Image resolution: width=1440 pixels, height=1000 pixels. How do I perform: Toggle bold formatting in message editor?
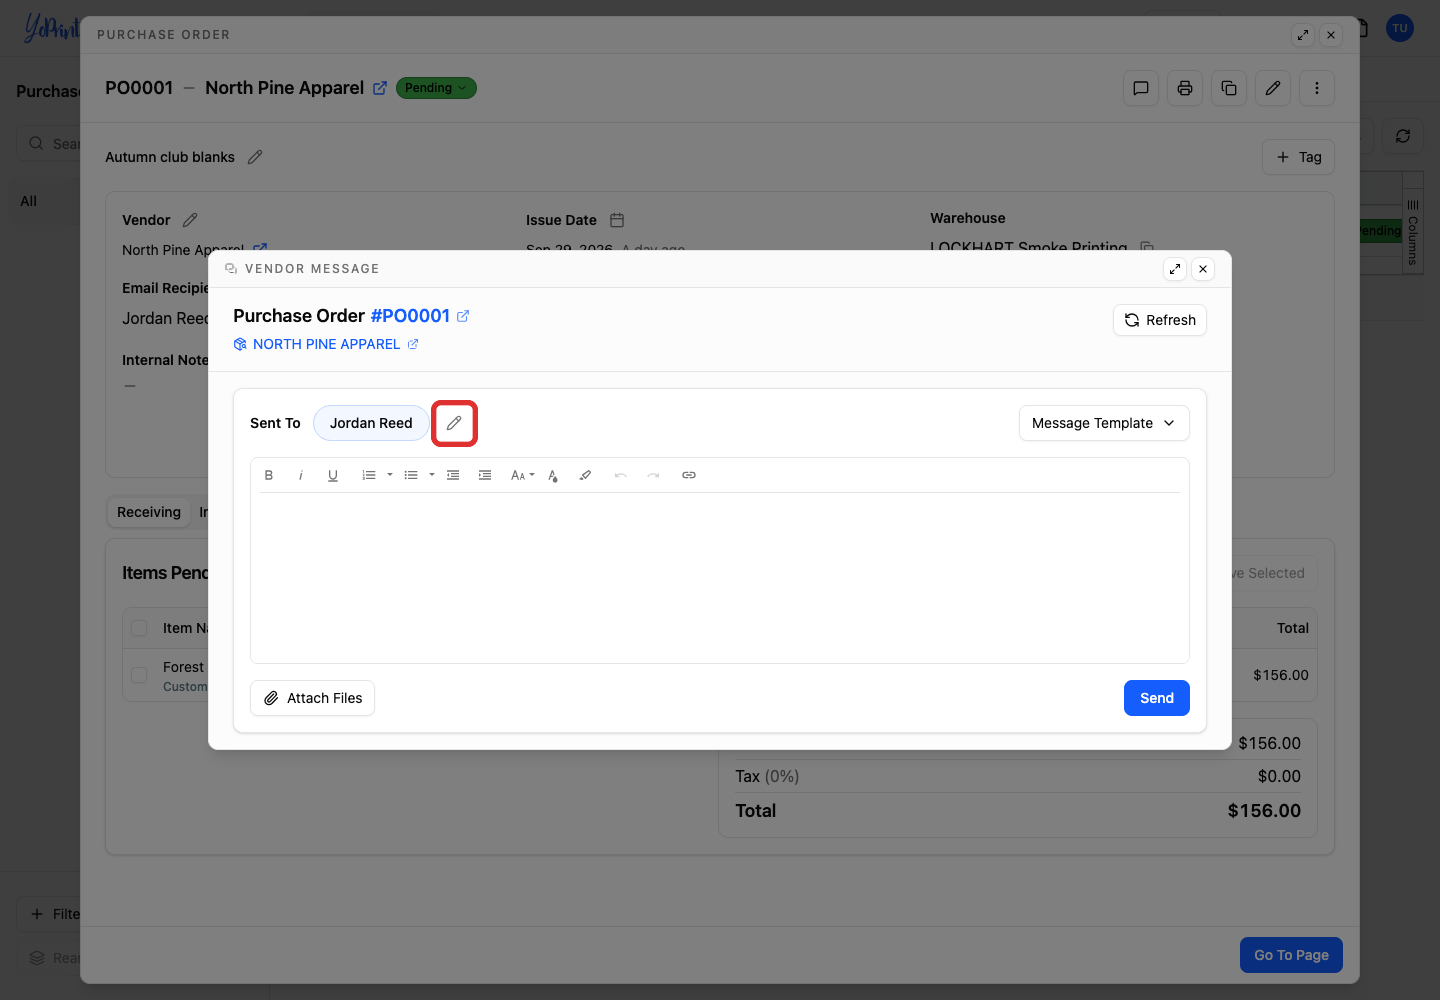click(269, 475)
